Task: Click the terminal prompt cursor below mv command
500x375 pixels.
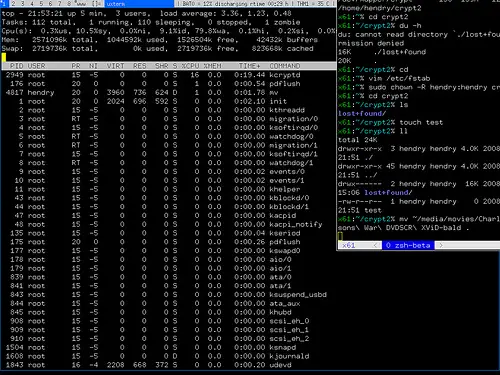Action: pos(340,236)
